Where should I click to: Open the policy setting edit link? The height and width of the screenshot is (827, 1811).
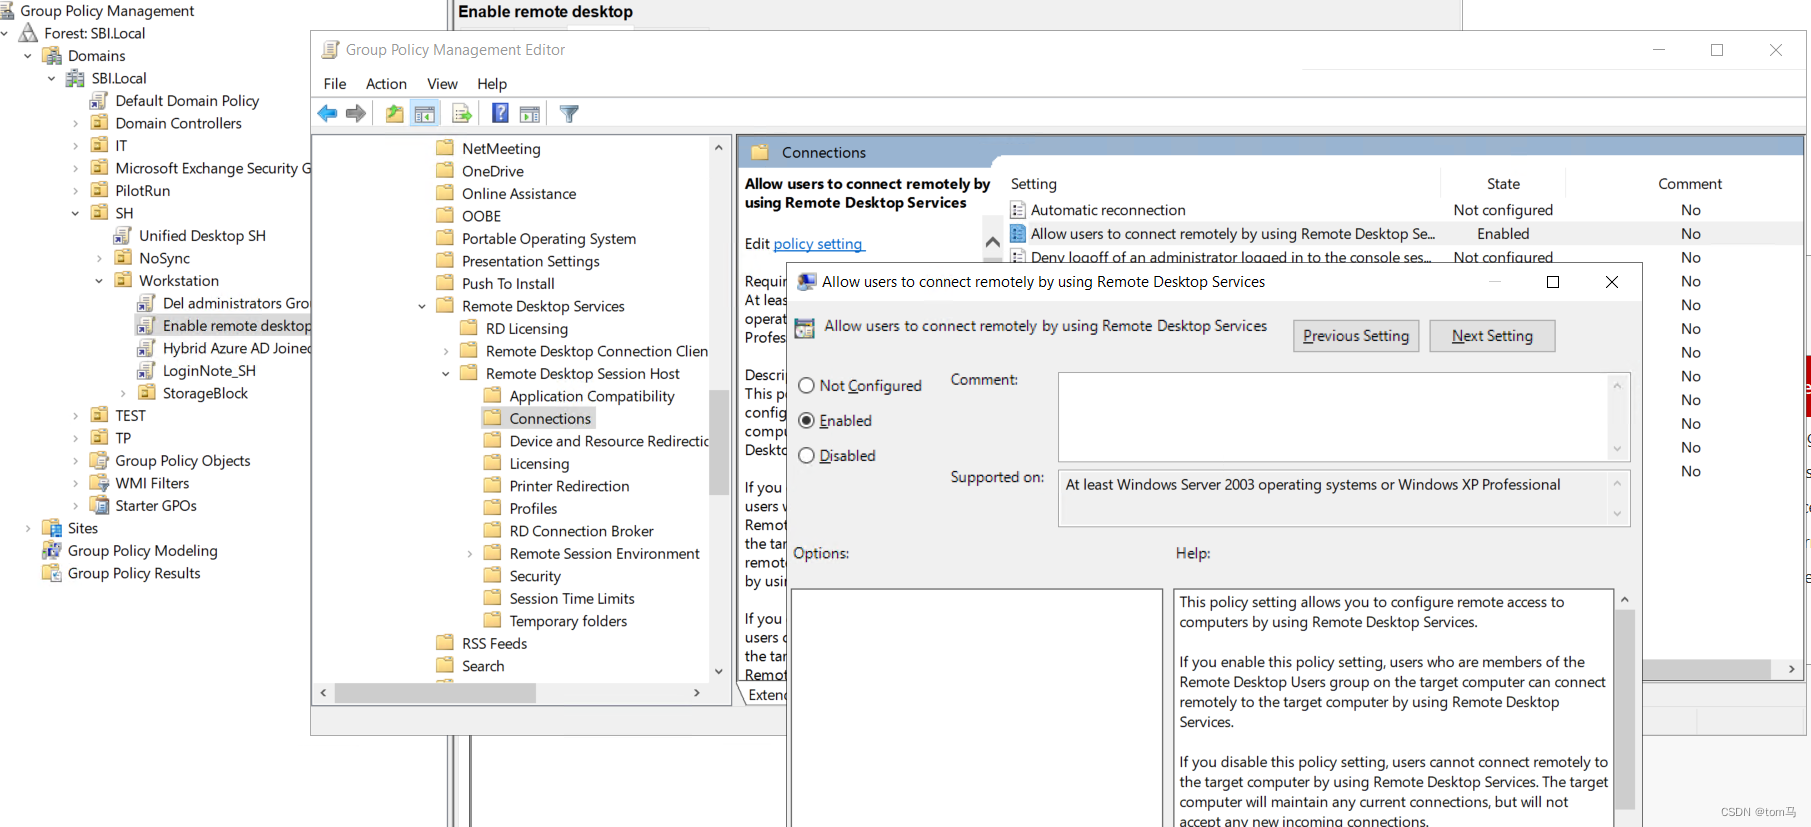pyautogui.click(x=819, y=244)
